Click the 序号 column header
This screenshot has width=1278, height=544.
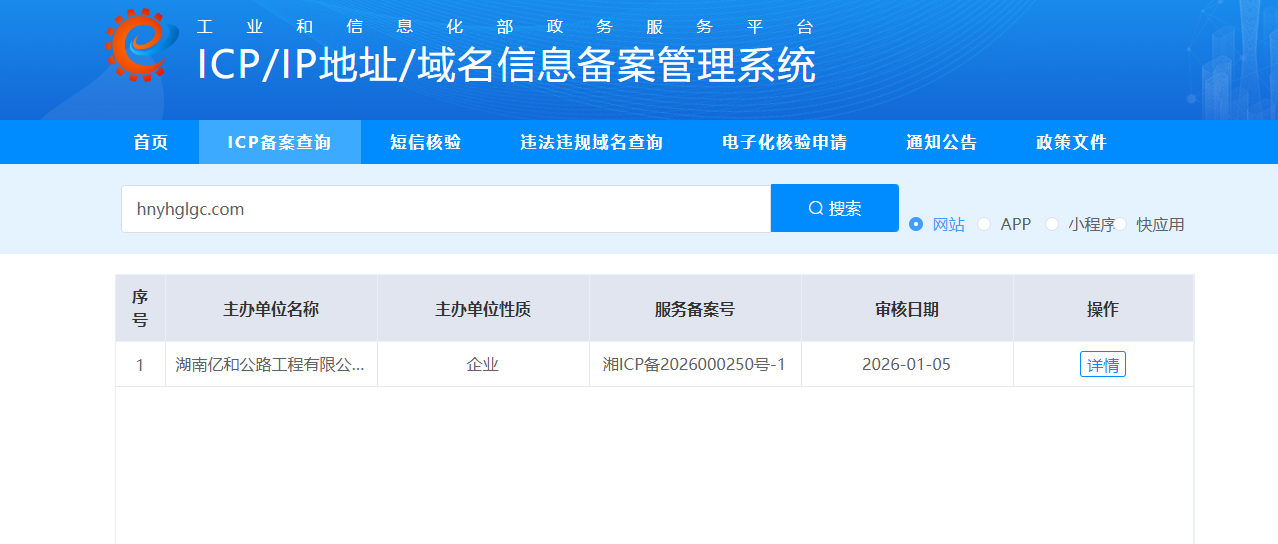point(140,308)
